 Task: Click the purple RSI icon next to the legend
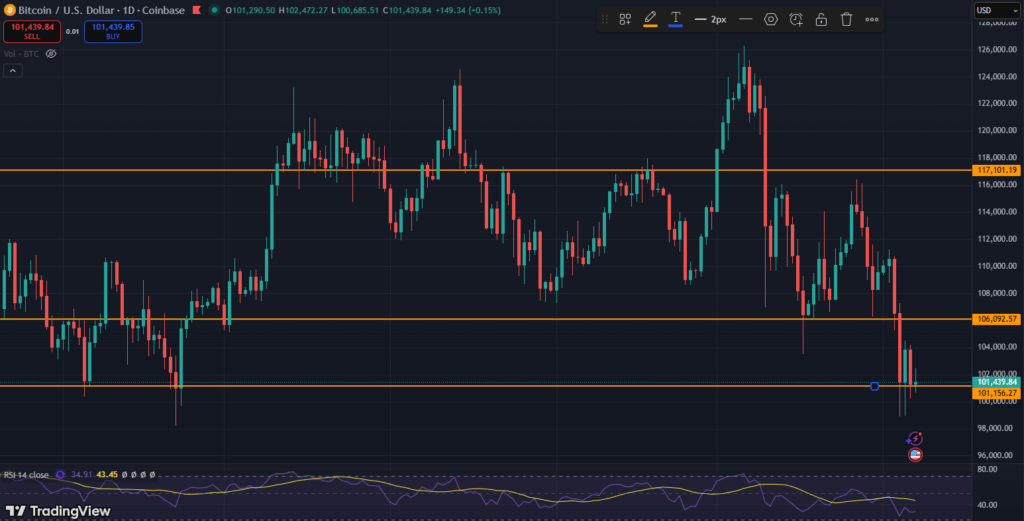(60, 475)
